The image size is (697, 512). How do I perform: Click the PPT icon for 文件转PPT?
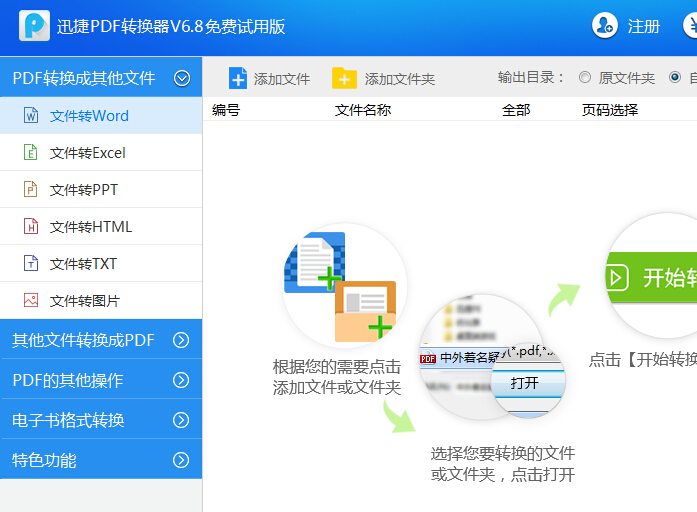pyautogui.click(x=31, y=189)
